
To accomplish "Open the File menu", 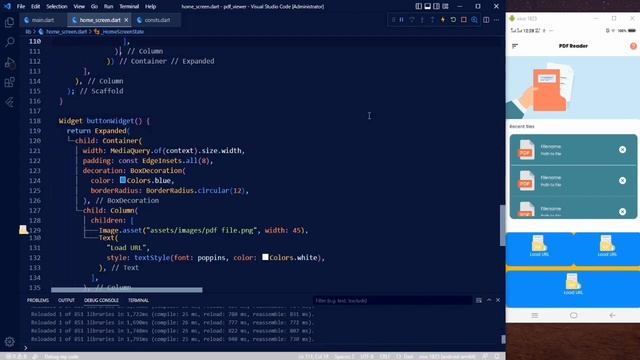I will tap(21, 7).
